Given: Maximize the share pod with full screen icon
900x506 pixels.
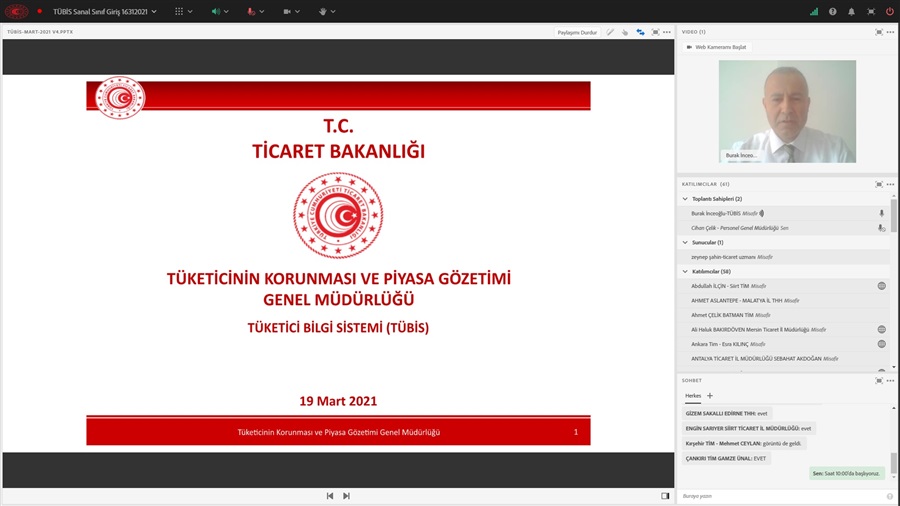Looking at the screenshot, I should 655,32.
